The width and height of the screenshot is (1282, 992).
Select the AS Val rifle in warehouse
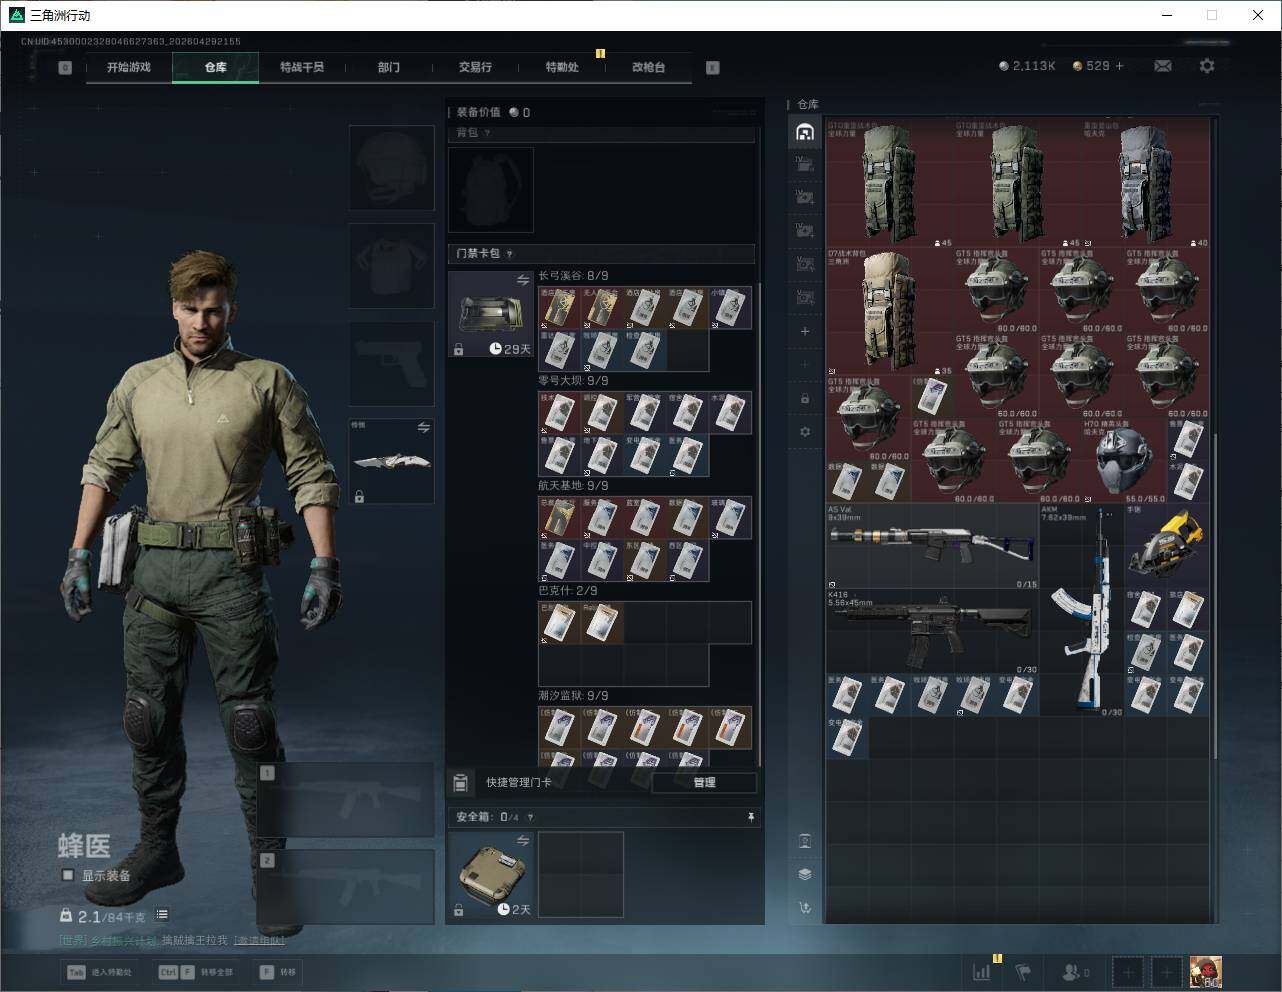[x=932, y=546]
